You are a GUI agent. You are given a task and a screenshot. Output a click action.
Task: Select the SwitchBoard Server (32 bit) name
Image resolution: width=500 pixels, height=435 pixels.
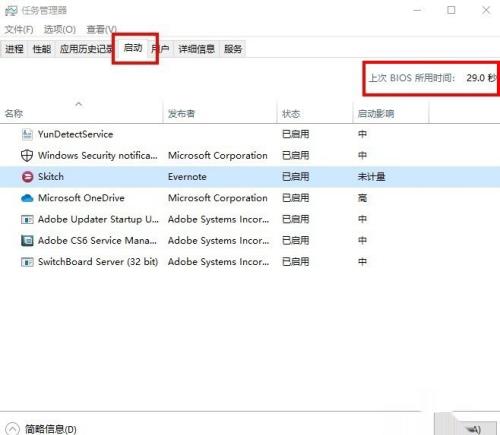pos(98,262)
